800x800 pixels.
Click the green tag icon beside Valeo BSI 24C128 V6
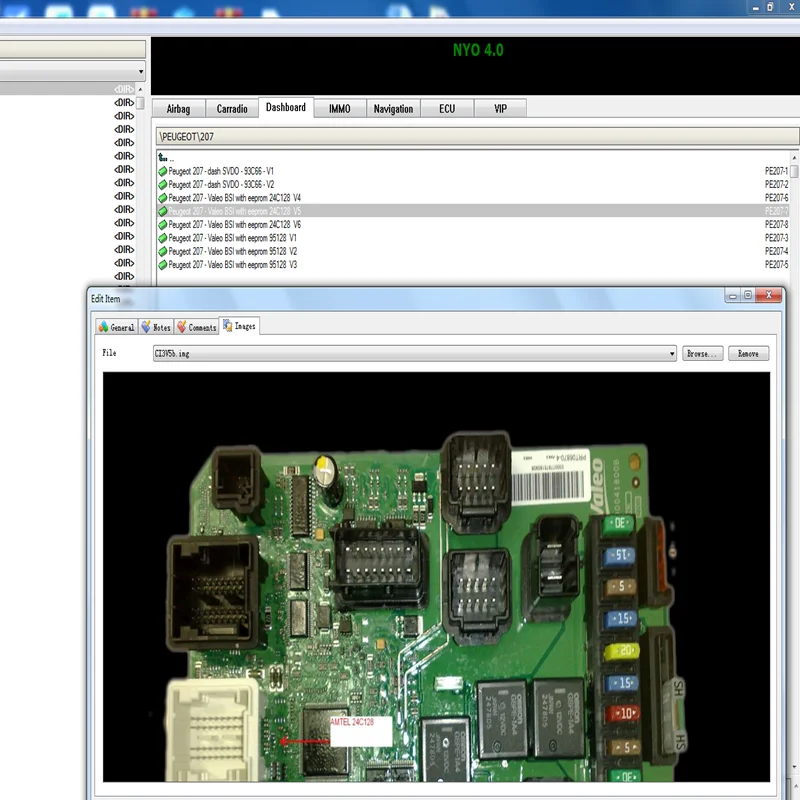pos(163,225)
